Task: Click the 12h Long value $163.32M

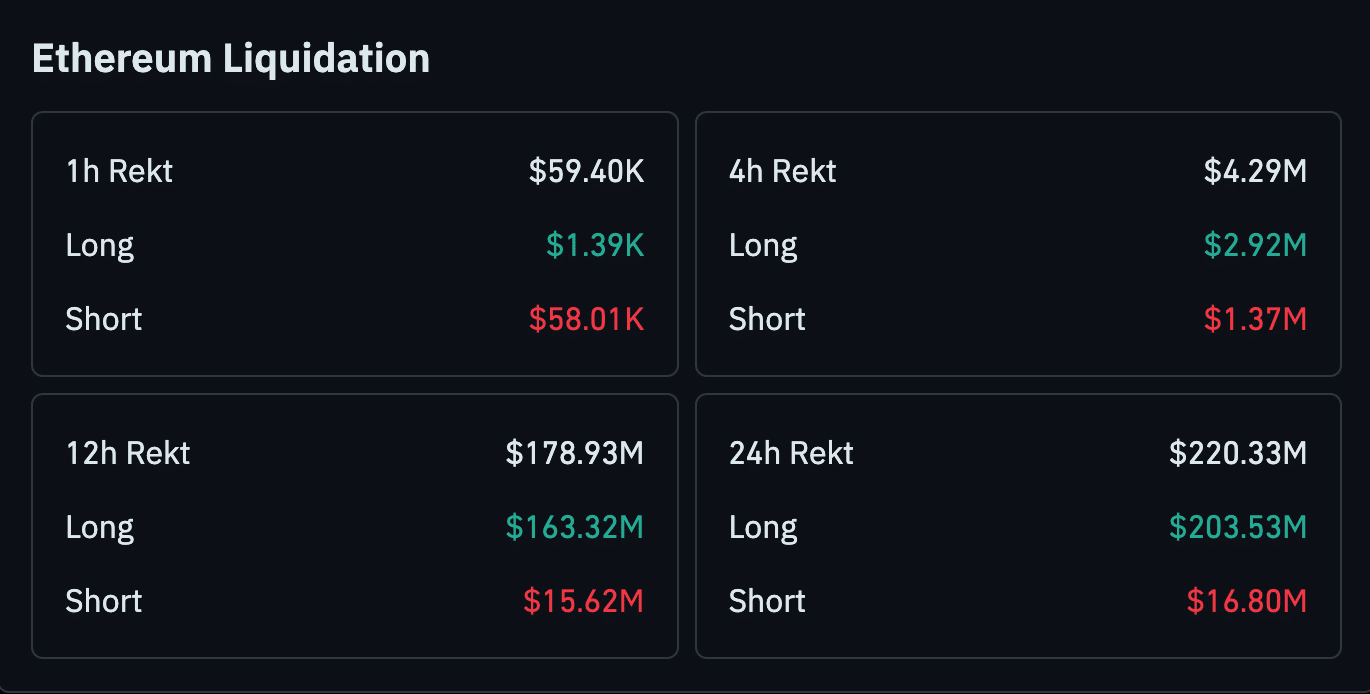Action: [x=574, y=527]
